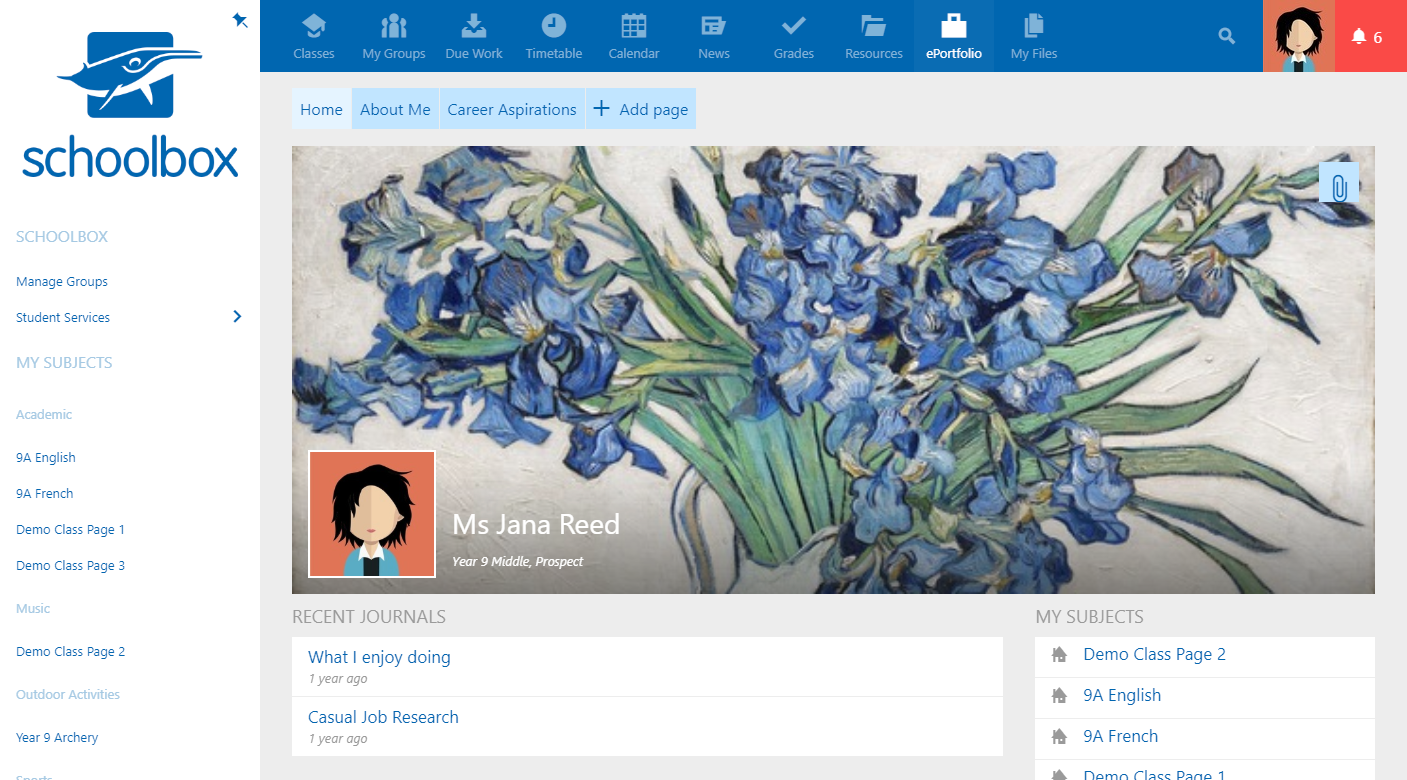This screenshot has width=1407, height=780.
Task: Click the user avatar in top bar
Action: (x=1299, y=36)
